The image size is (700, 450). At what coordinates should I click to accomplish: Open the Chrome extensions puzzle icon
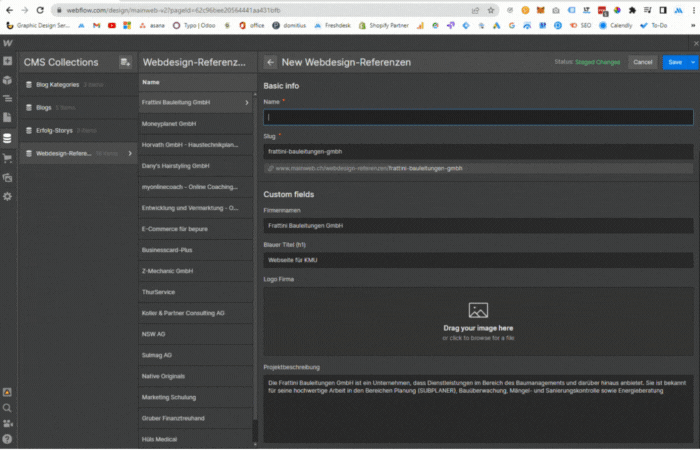(632, 10)
